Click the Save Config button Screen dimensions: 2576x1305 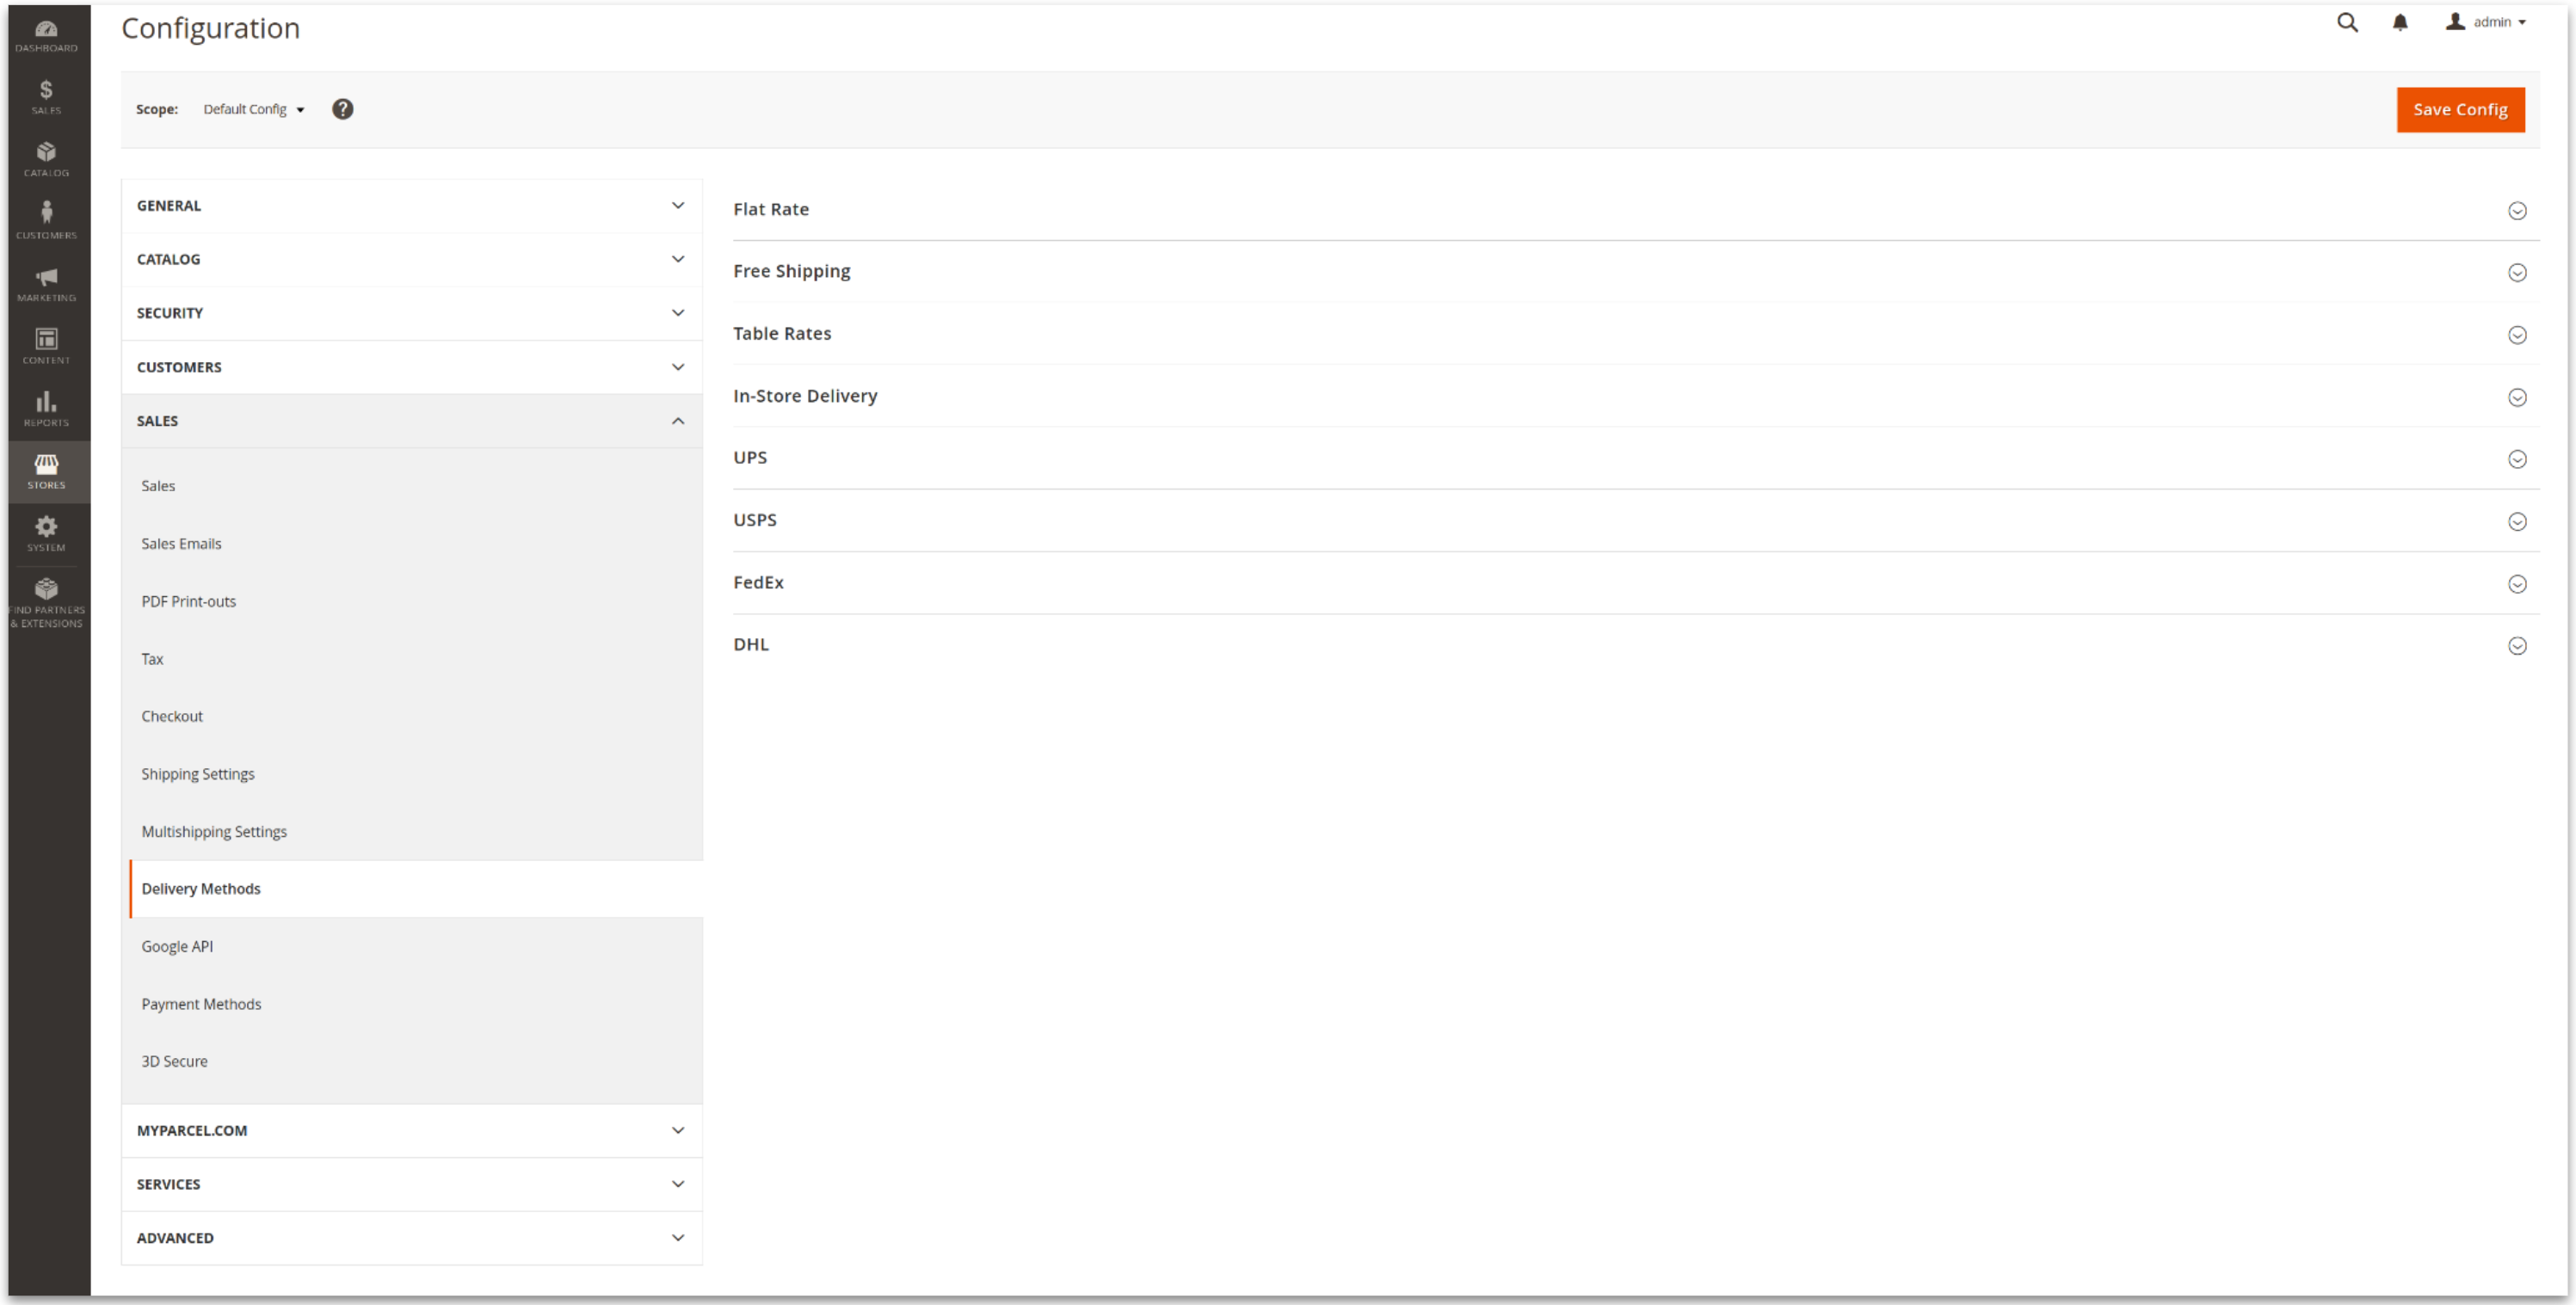[2460, 109]
